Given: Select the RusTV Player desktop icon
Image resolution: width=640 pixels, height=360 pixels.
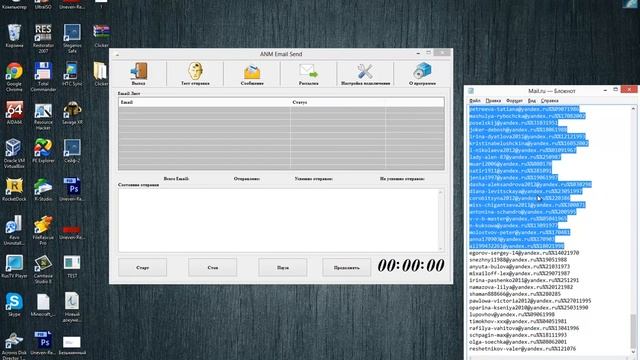Looking at the screenshot, I should point(14,266).
